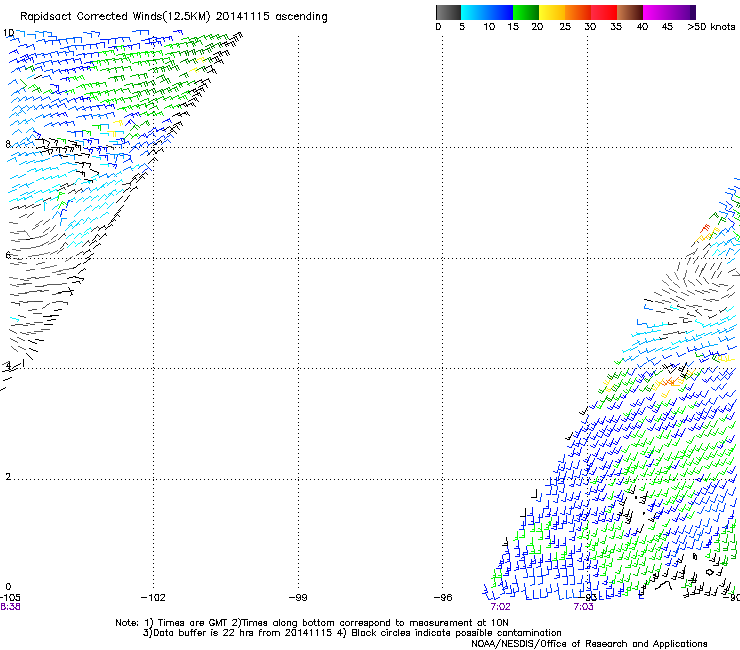Click the latitude '0' axis label
This screenshot has height=650, width=740.
tap(8, 587)
